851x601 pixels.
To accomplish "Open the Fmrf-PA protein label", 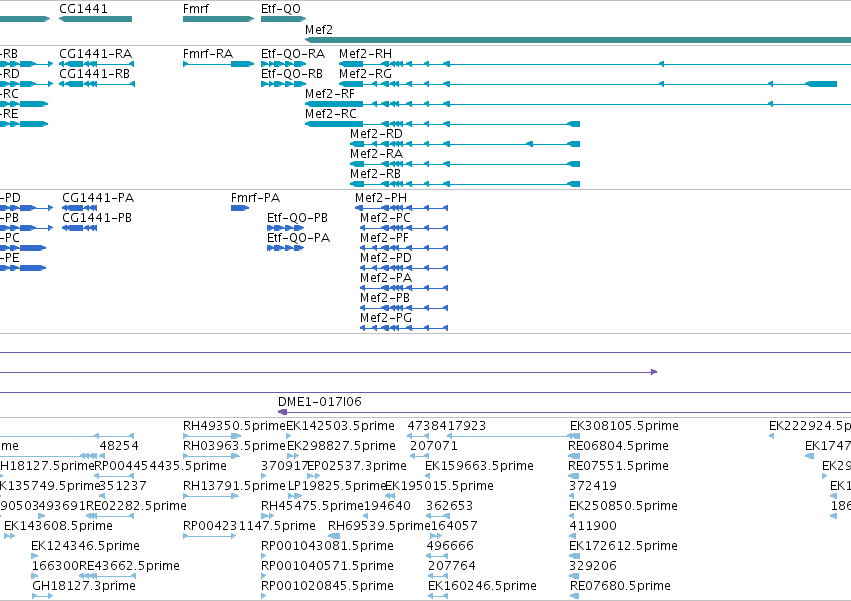I will click(256, 198).
